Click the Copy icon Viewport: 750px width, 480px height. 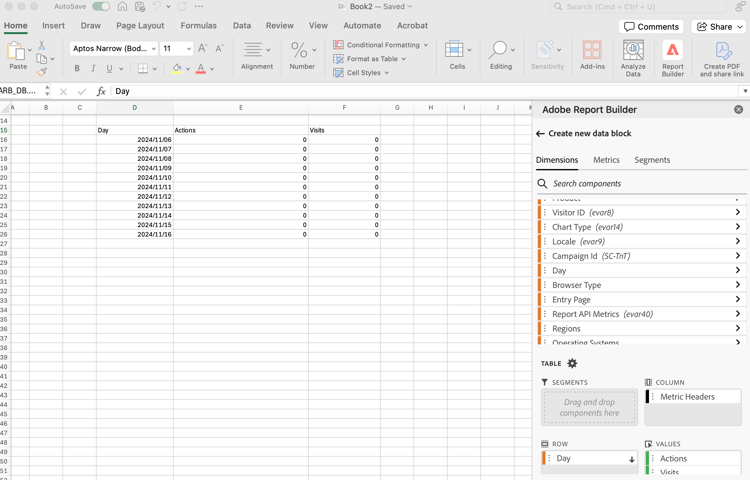[42, 59]
